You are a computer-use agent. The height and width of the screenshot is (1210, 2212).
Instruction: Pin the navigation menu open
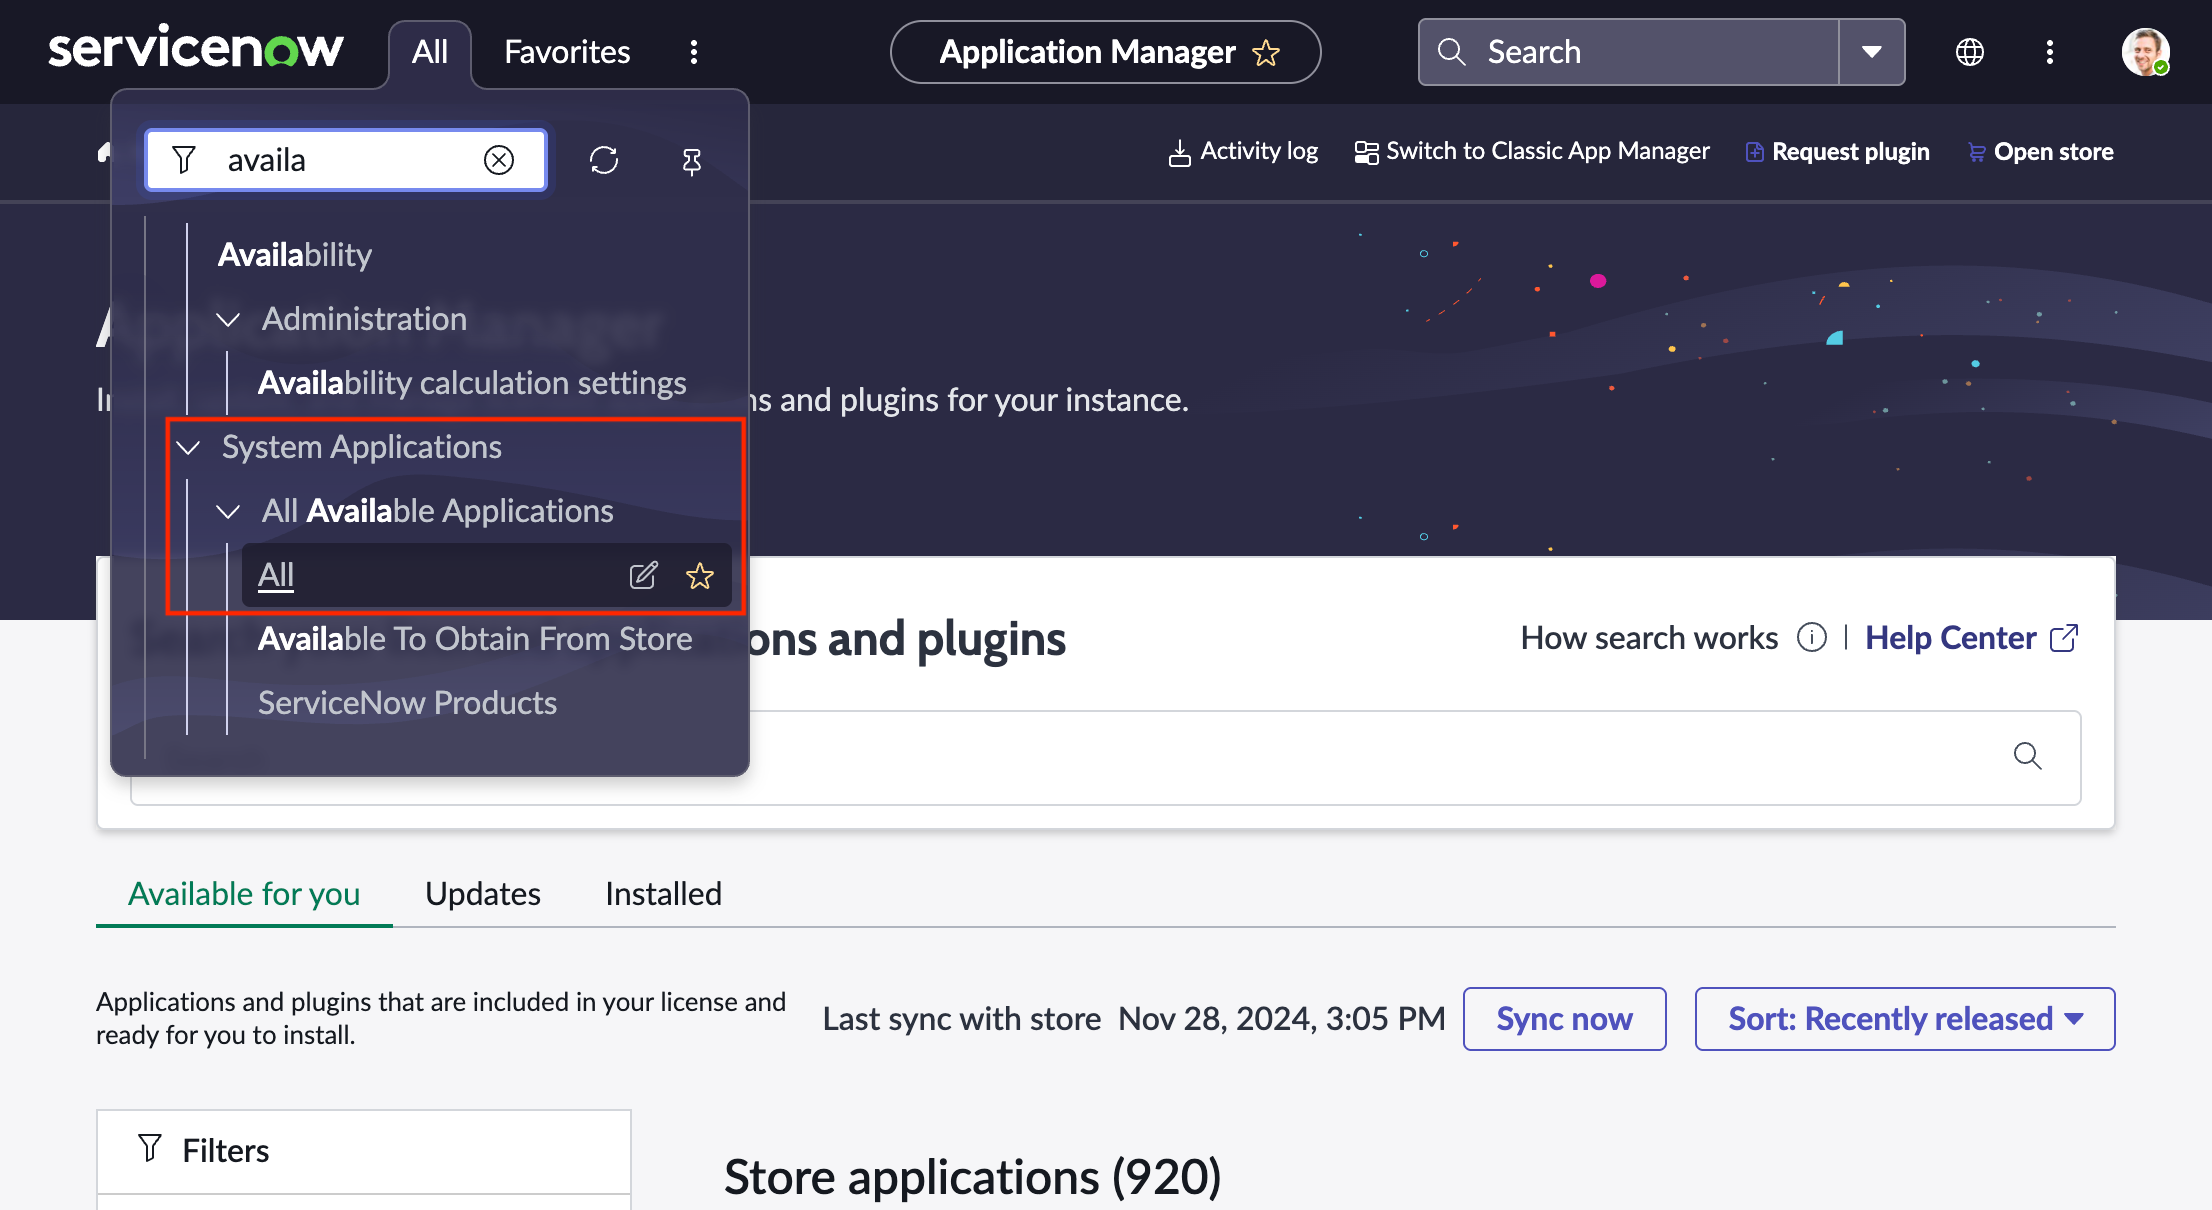691,160
